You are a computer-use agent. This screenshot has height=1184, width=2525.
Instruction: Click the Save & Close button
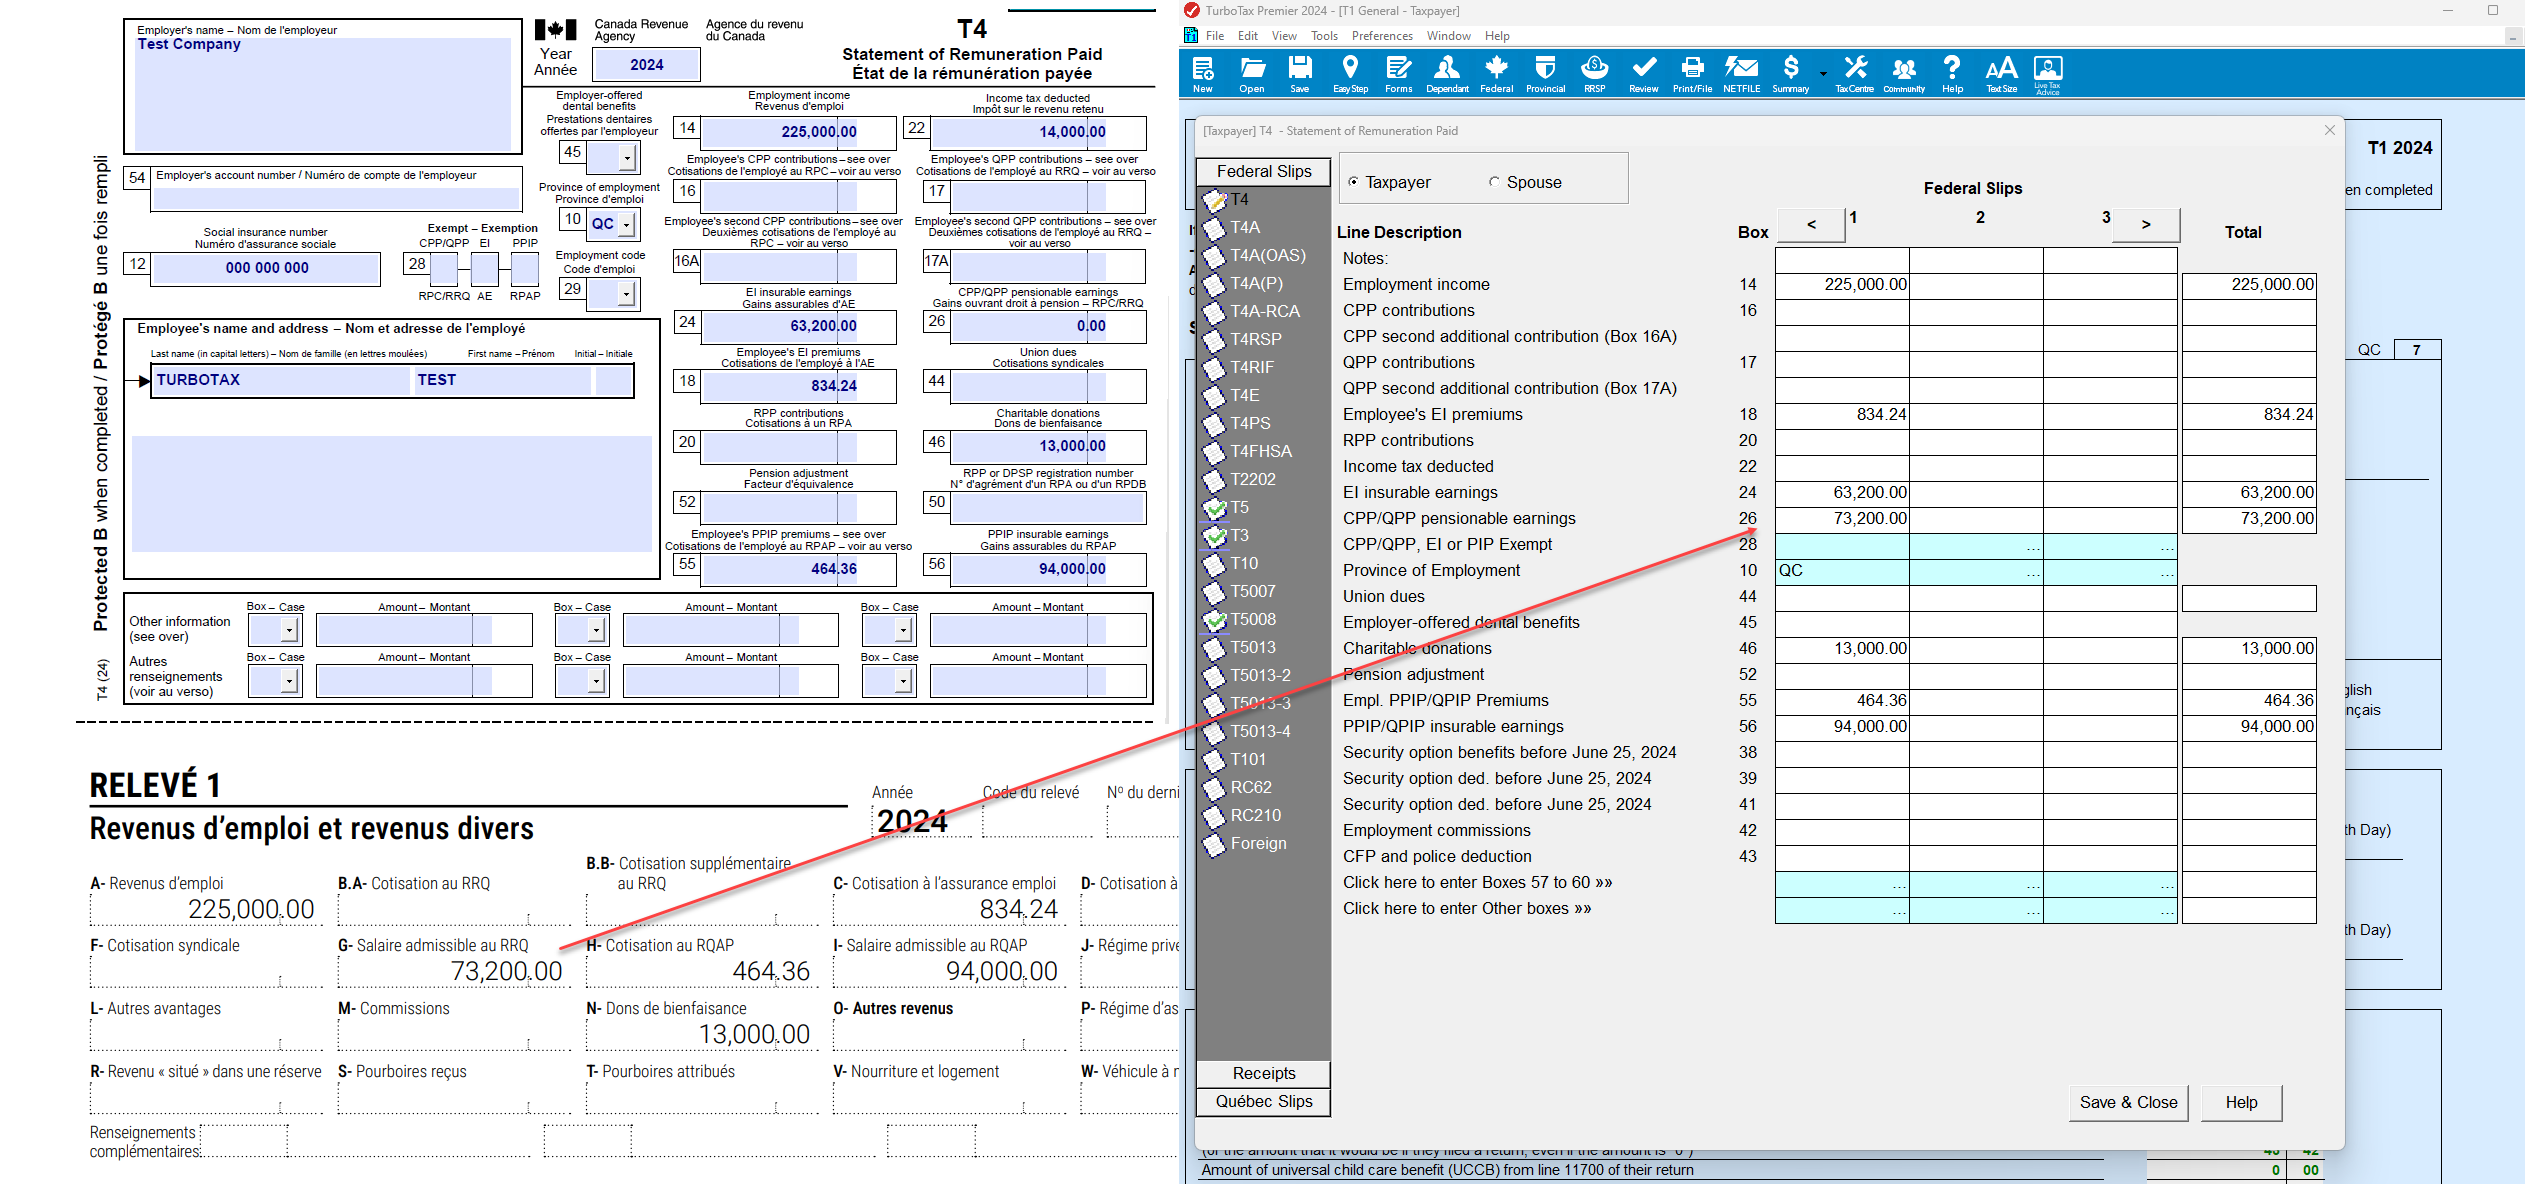[2128, 1102]
